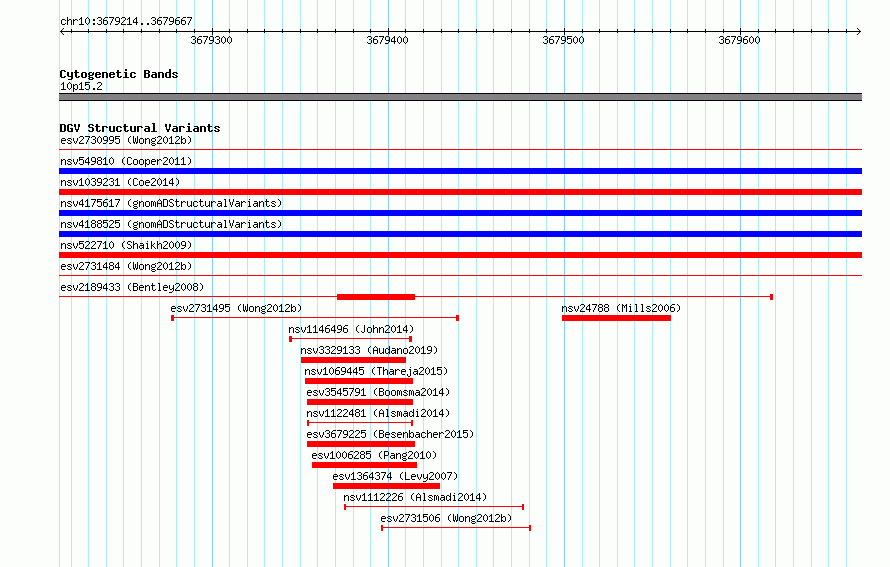Open the esv3679225 (Besenbacher2015) label
This screenshot has width=890, height=567.
390,434
